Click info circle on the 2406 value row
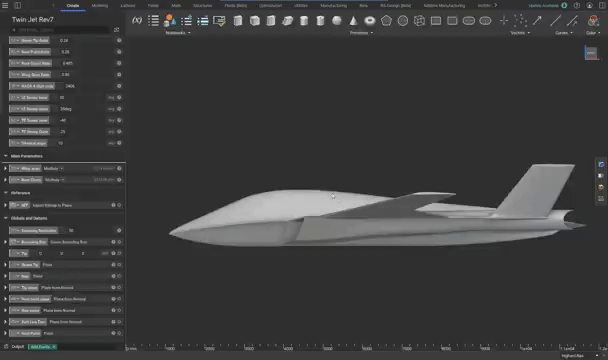This screenshot has width=608, height=360. click(119, 86)
